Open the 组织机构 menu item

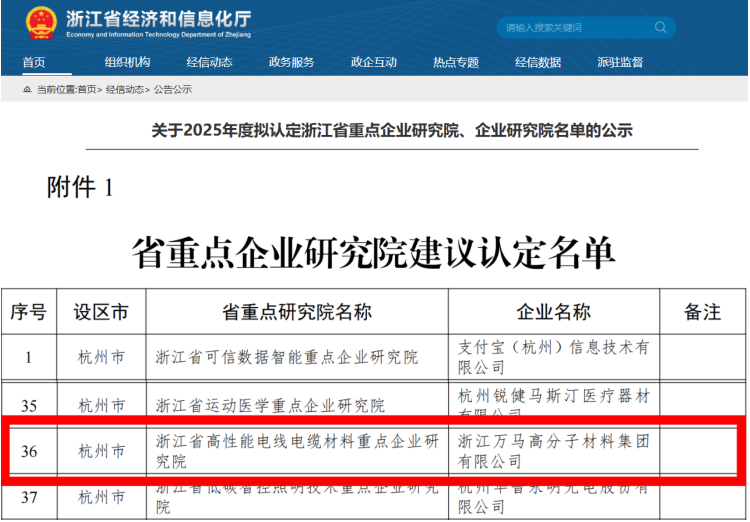[127, 62]
